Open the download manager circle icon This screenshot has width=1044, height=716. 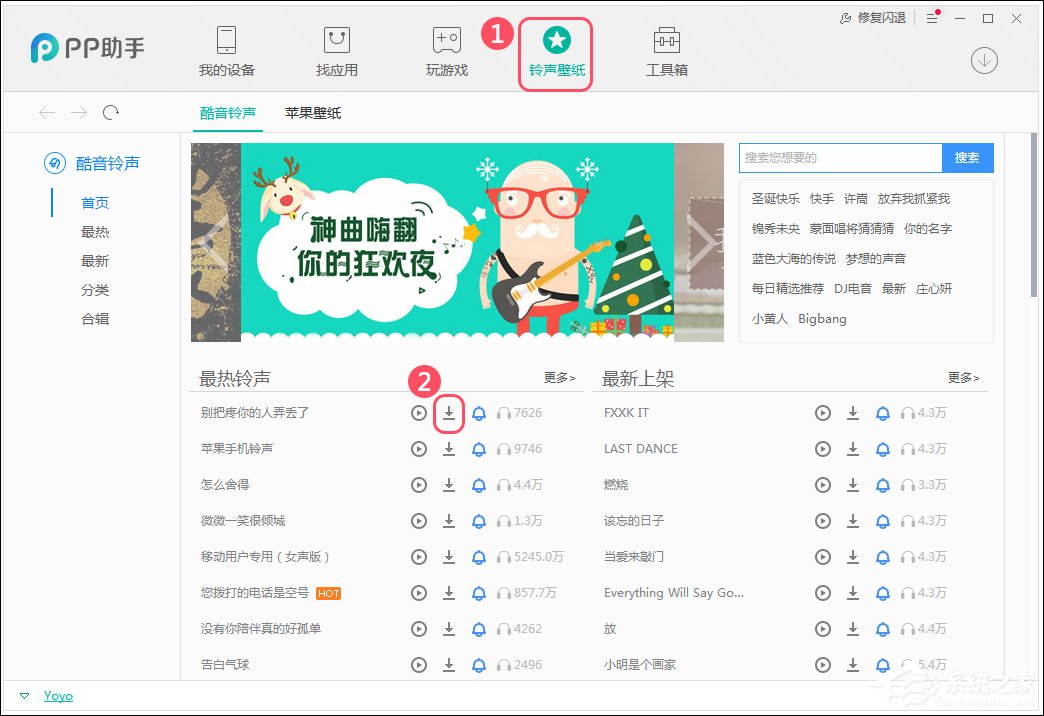point(983,60)
